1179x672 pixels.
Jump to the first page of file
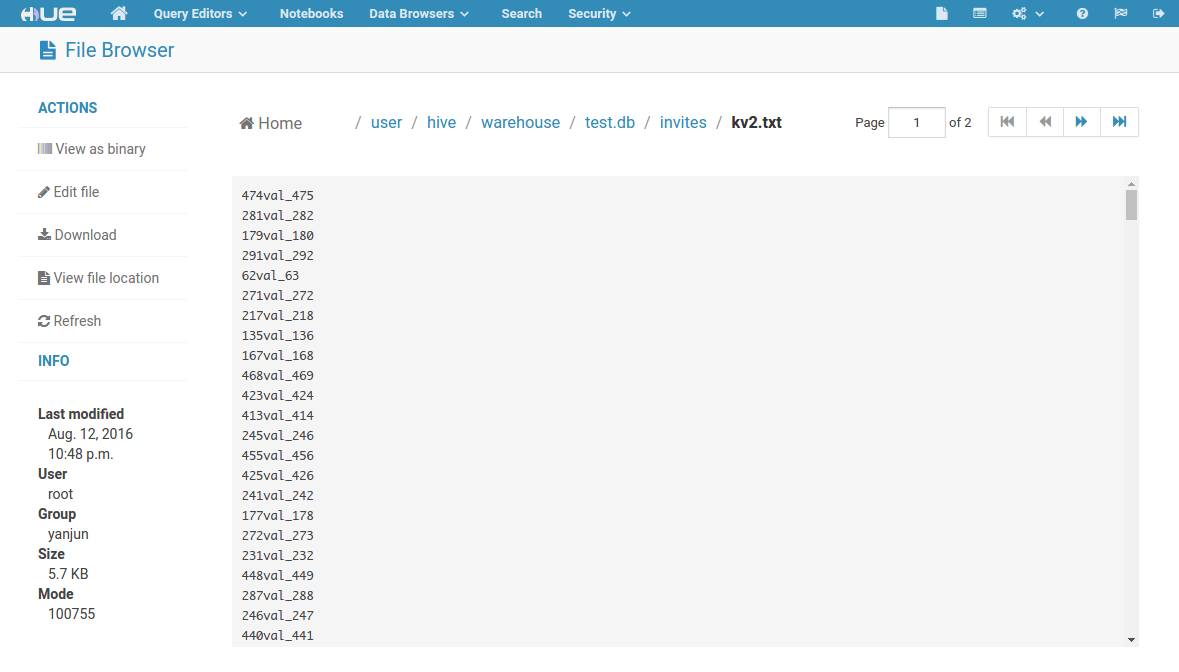1007,122
